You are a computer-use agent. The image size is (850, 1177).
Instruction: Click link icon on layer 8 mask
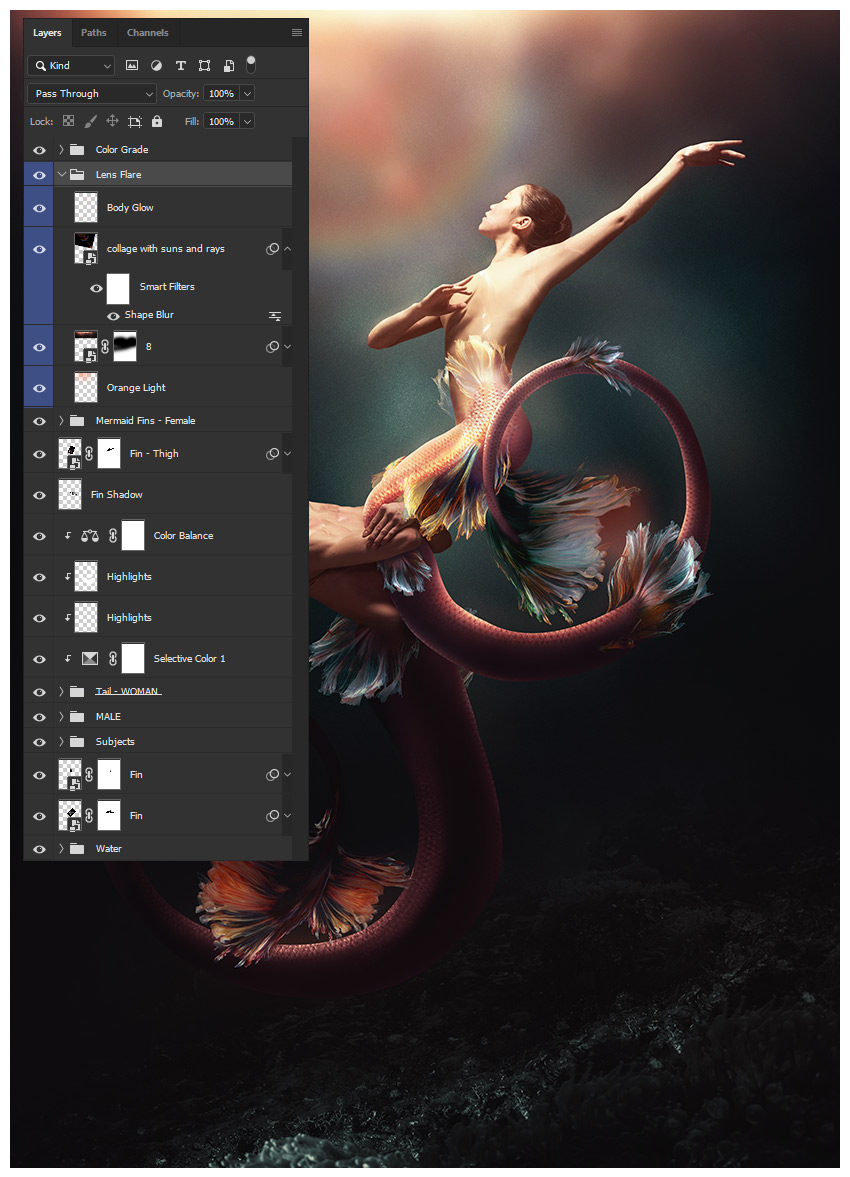[x=105, y=346]
